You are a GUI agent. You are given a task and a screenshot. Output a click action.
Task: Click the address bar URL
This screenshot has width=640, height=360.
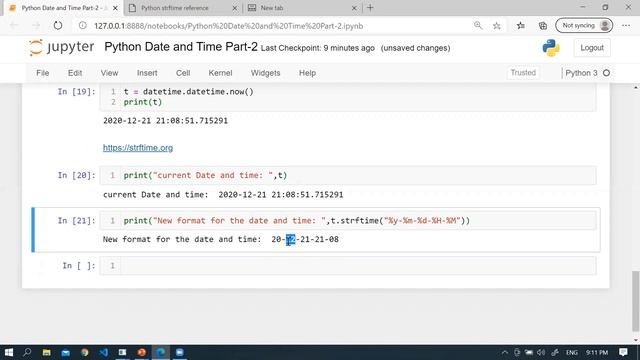coord(229,26)
